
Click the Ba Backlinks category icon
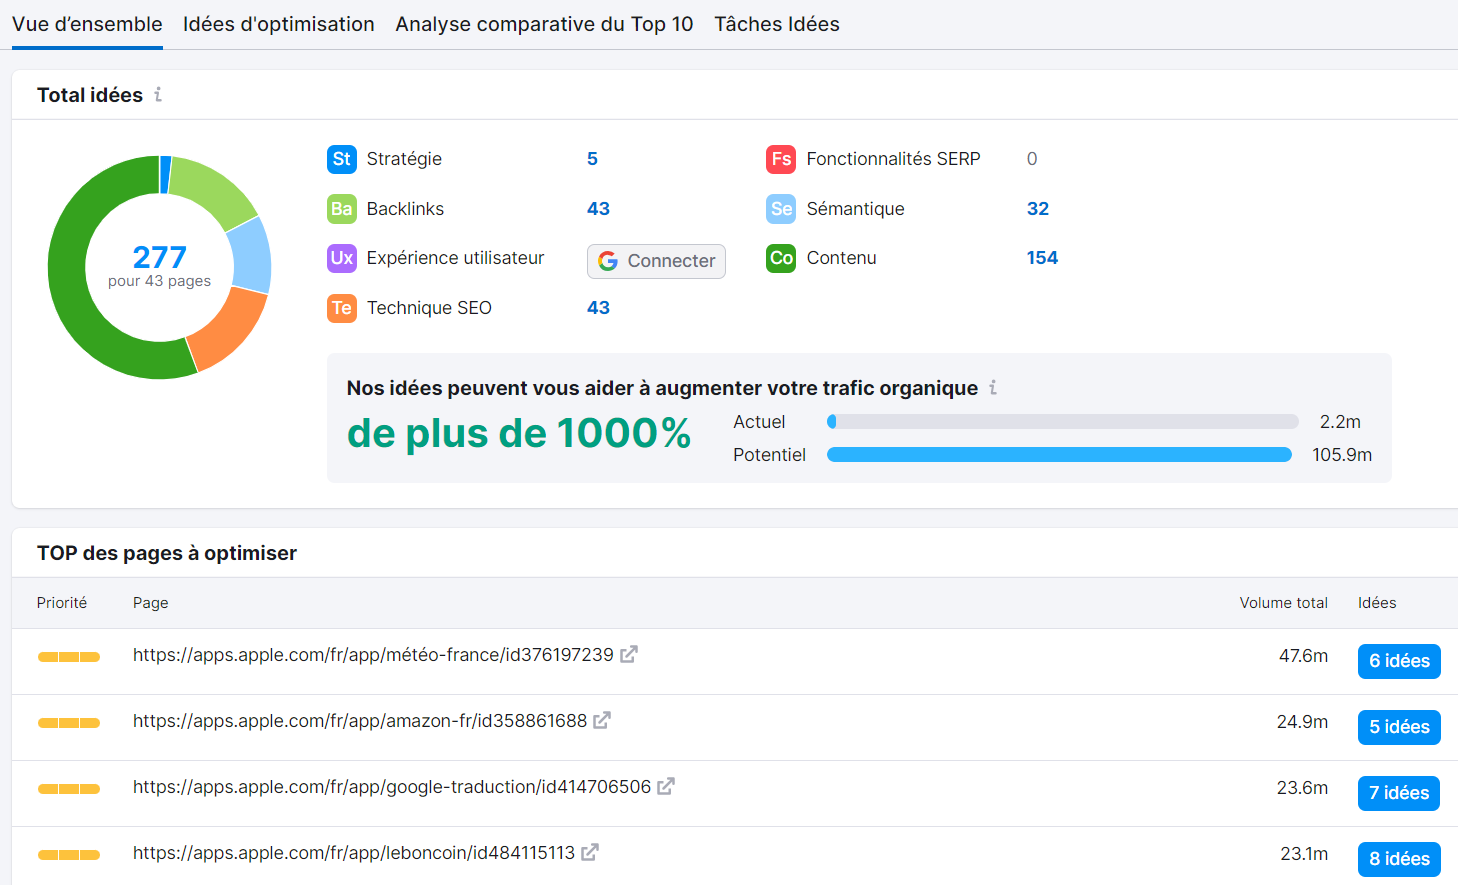(x=342, y=209)
